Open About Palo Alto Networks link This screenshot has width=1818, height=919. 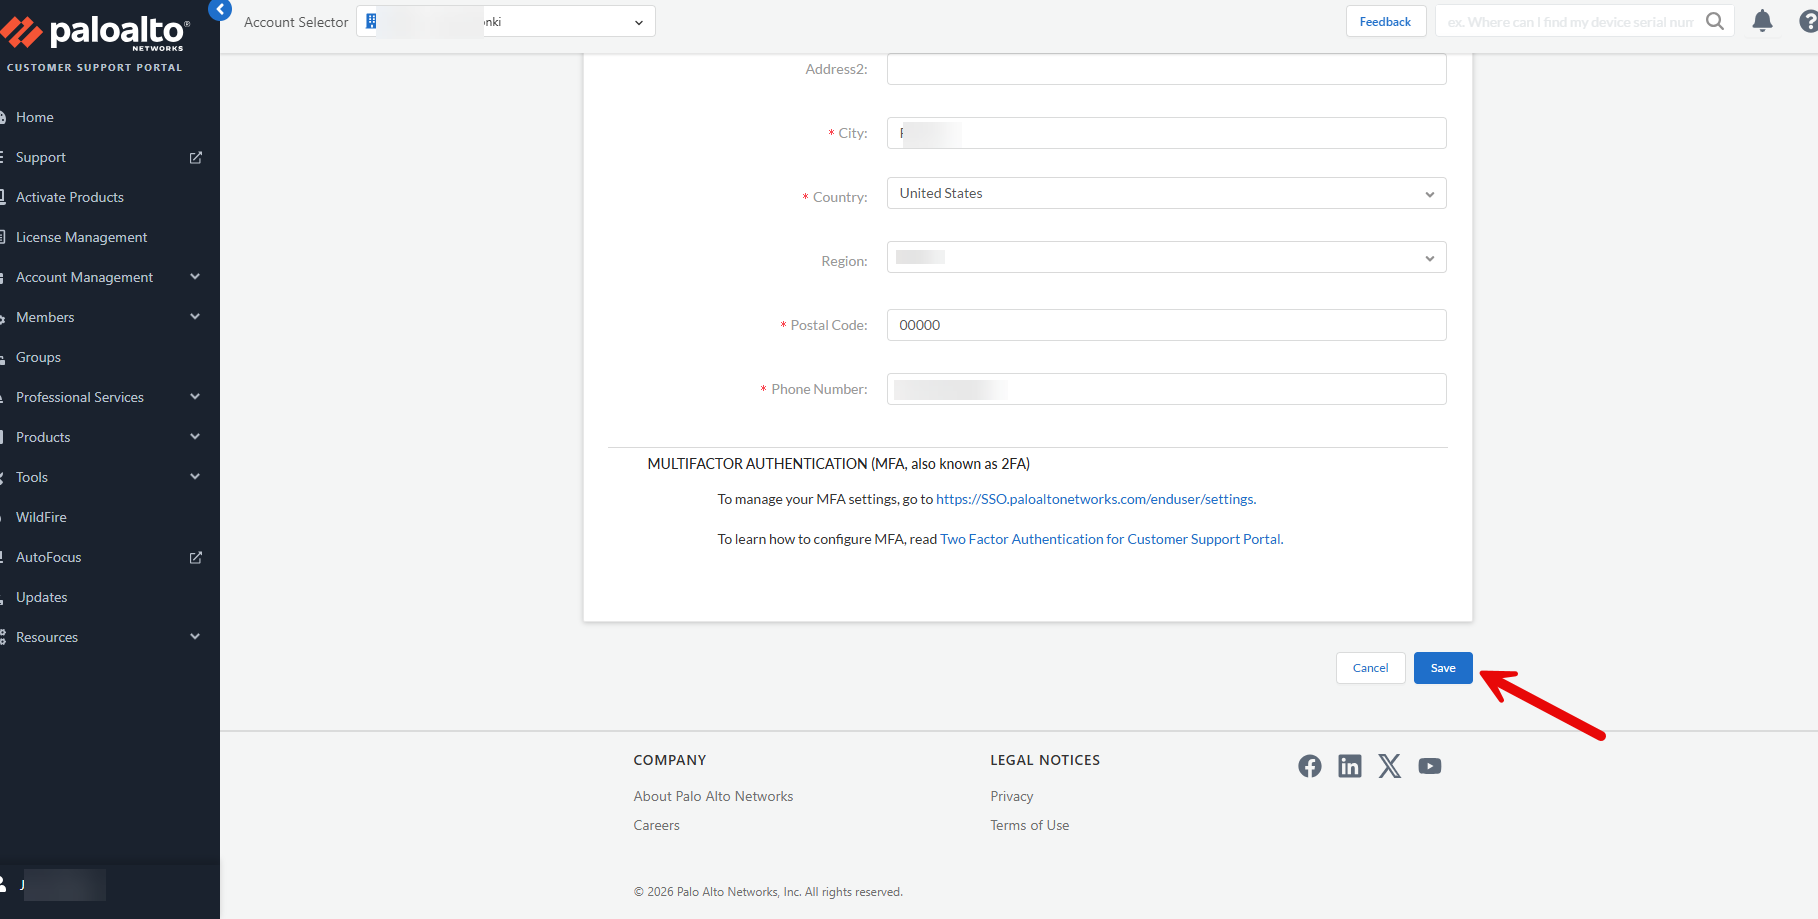[x=713, y=796]
